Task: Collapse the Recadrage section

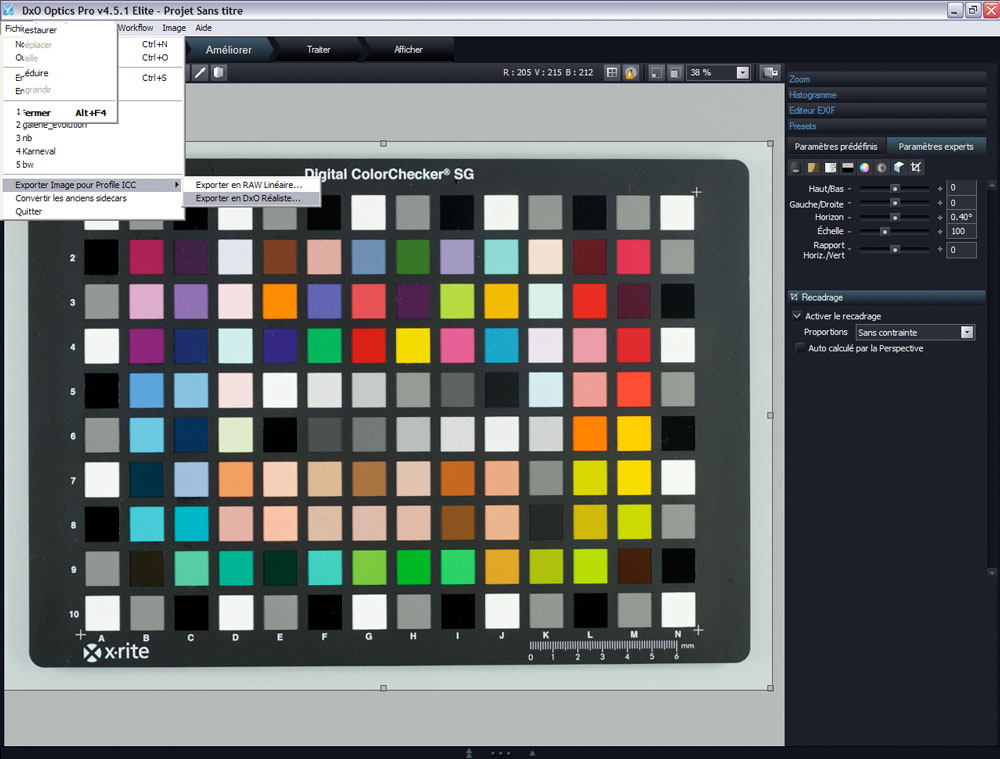Action: 886,297
